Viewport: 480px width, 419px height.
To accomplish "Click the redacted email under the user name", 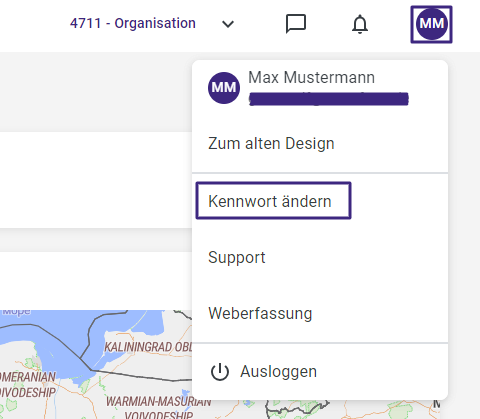I will point(329,99).
